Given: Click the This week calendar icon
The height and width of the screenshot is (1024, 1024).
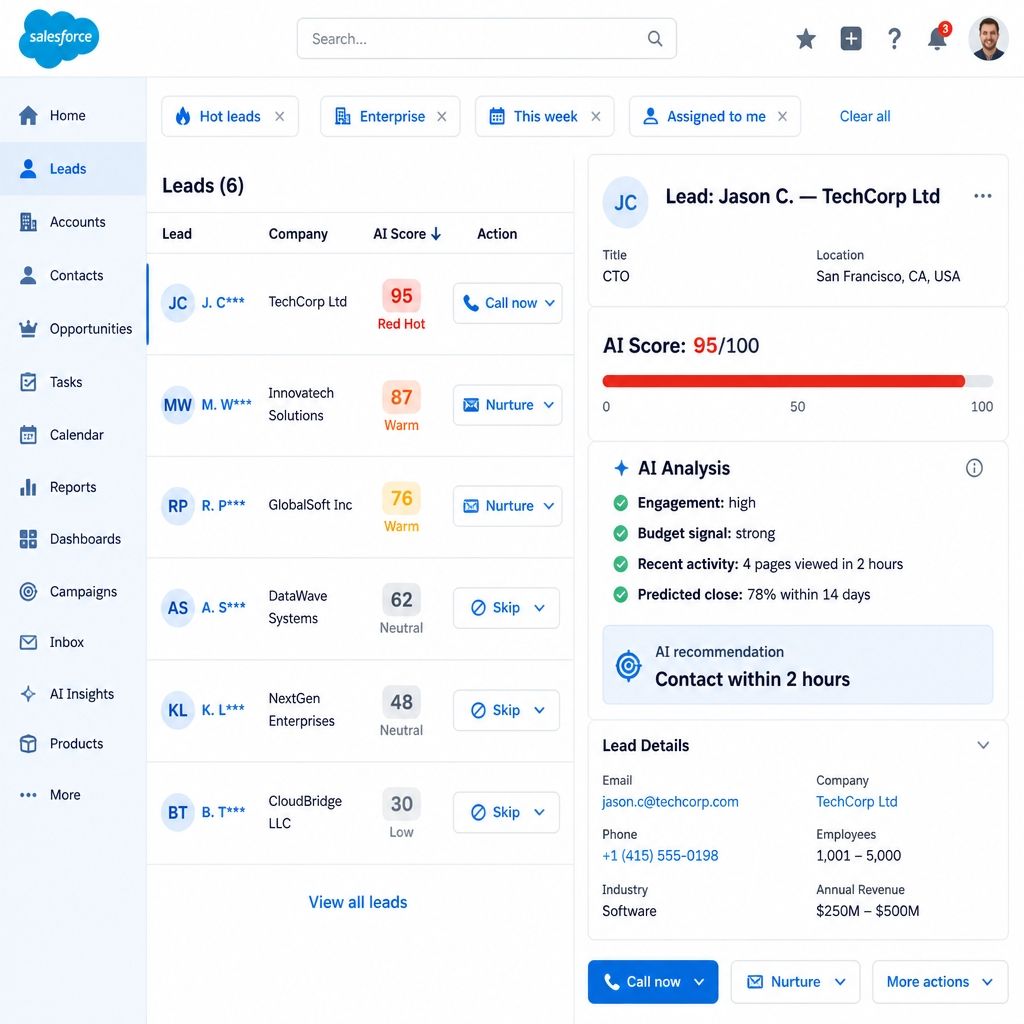Looking at the screenshot, I should coord(497,116).
